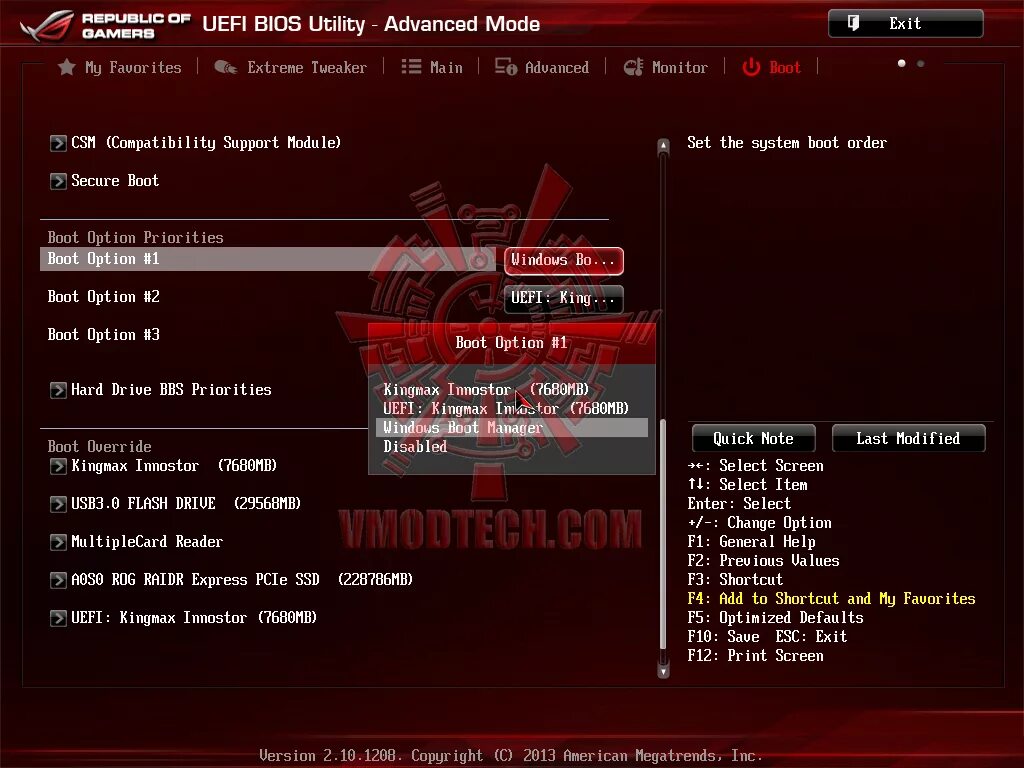
Task: Go to the Advanced tab
Action: [542, 67]
